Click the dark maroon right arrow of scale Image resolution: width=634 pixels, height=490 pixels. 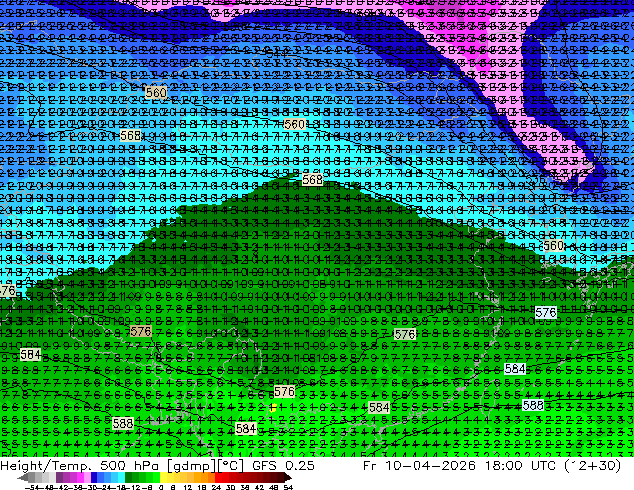[x=288, y=478]
